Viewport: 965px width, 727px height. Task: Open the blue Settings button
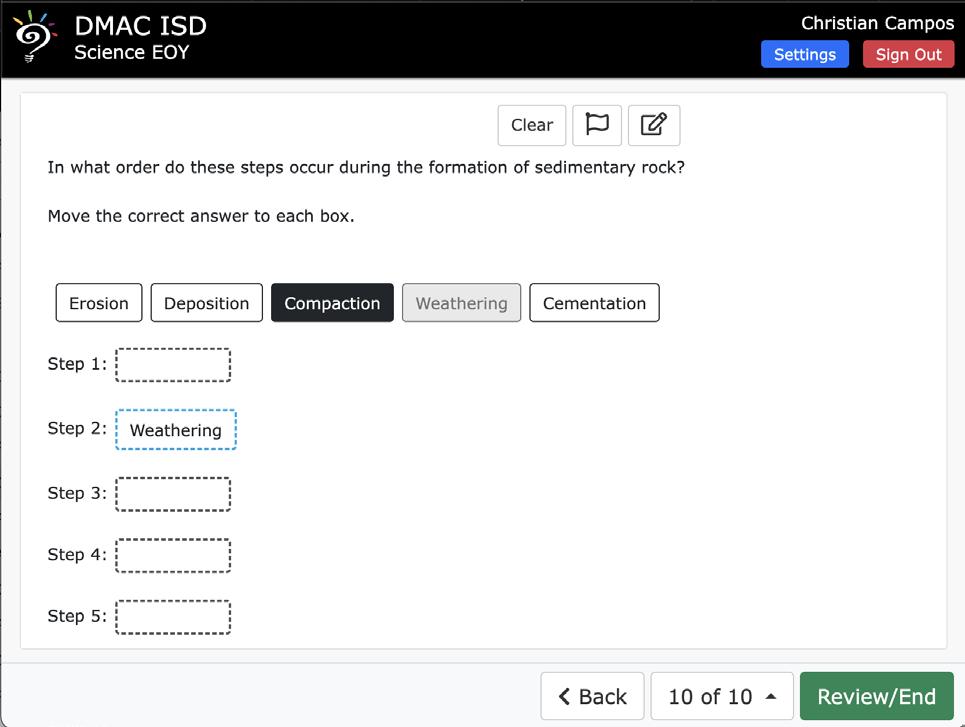coord(805,54)
